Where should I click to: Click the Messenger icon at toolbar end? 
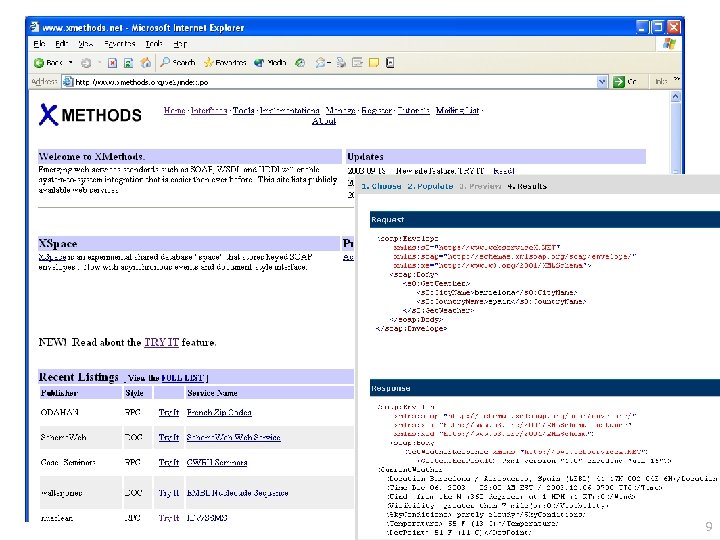click(390, 62)
